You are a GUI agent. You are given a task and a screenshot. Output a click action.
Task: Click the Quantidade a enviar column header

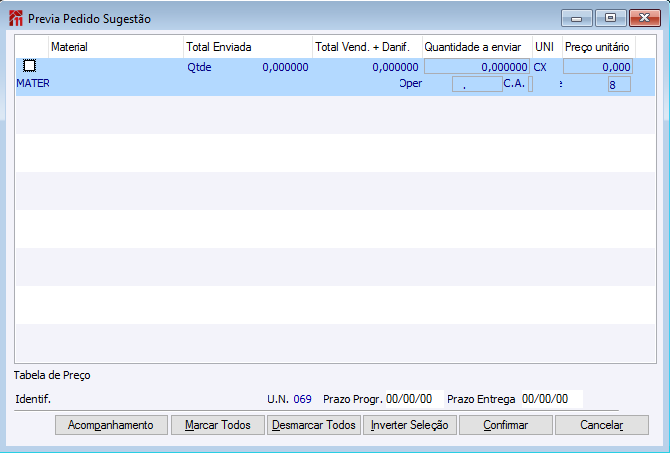coord(477,47)
